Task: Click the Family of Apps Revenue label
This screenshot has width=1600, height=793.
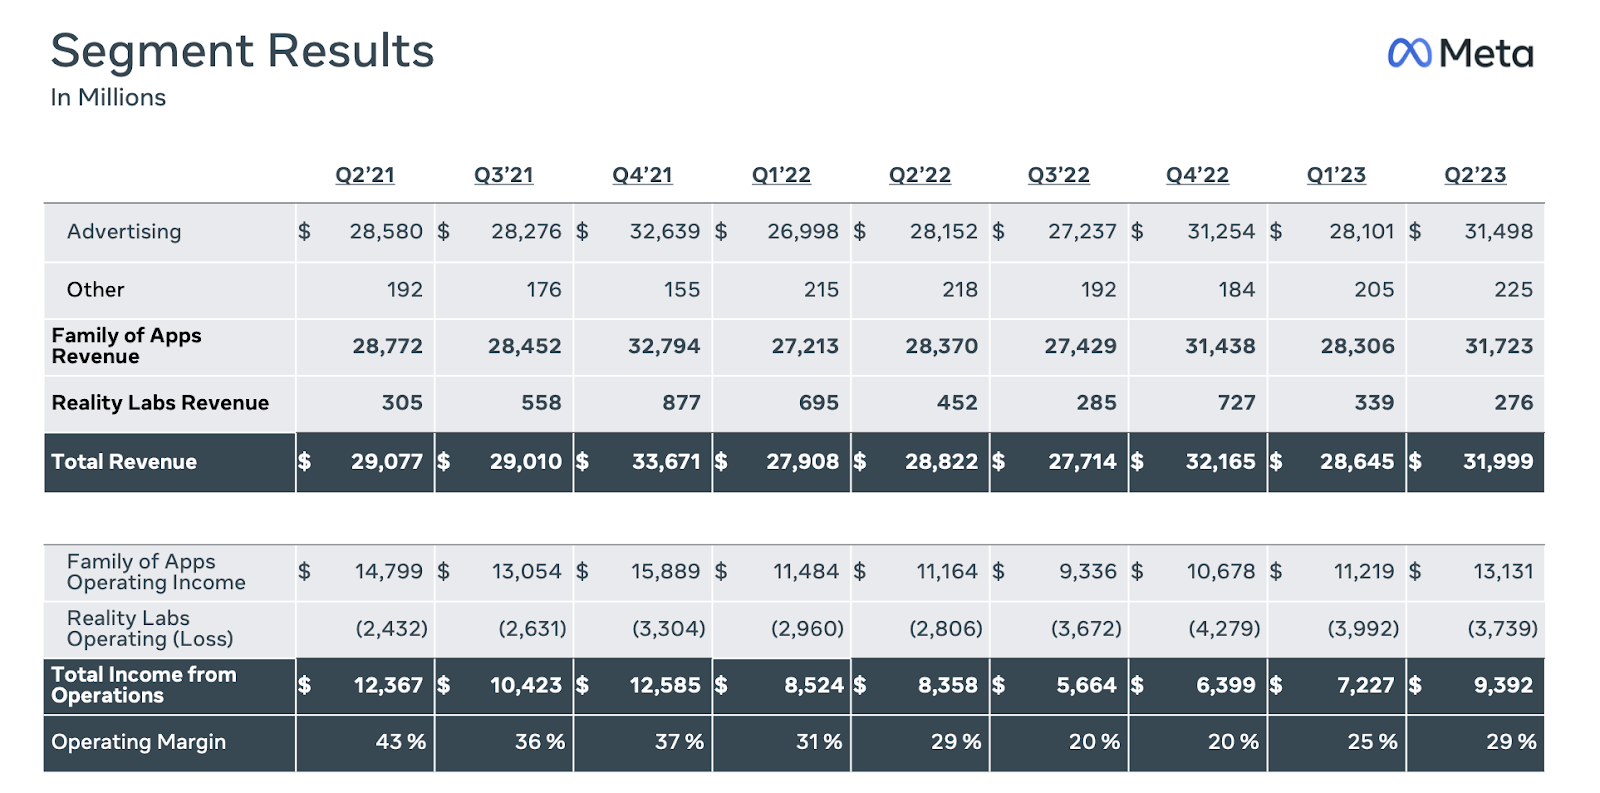Action: tap(126, 346)
